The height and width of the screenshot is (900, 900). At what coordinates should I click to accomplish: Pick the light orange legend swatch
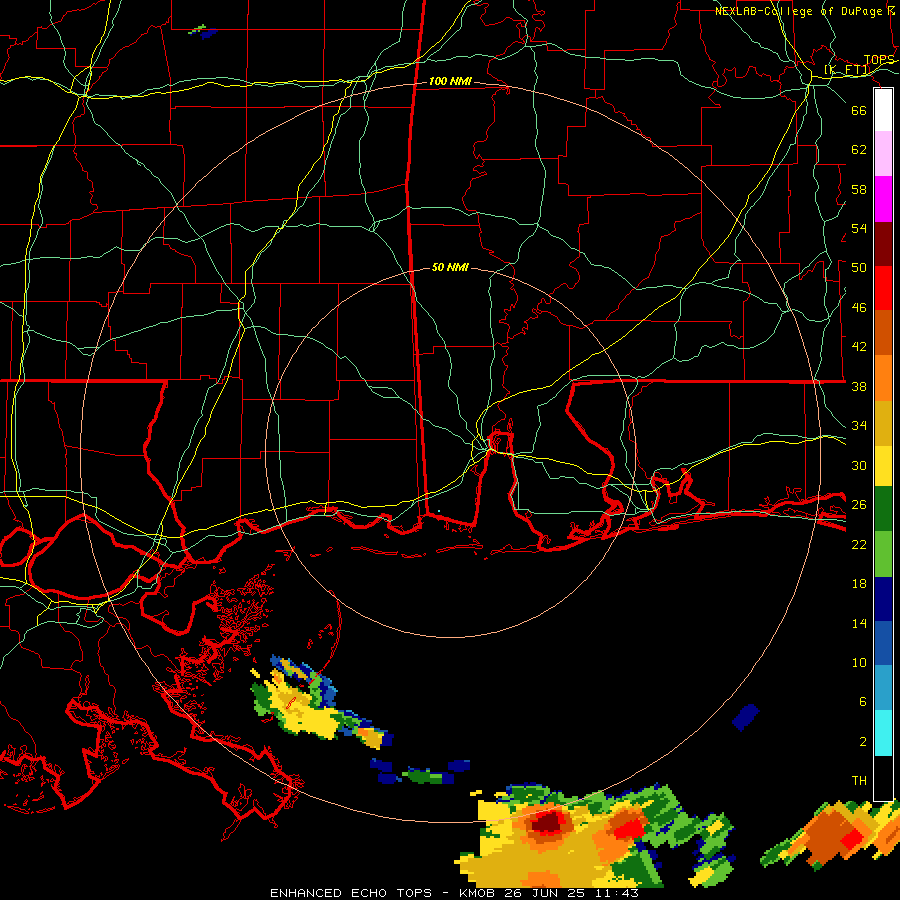click(x=883, y=378)
